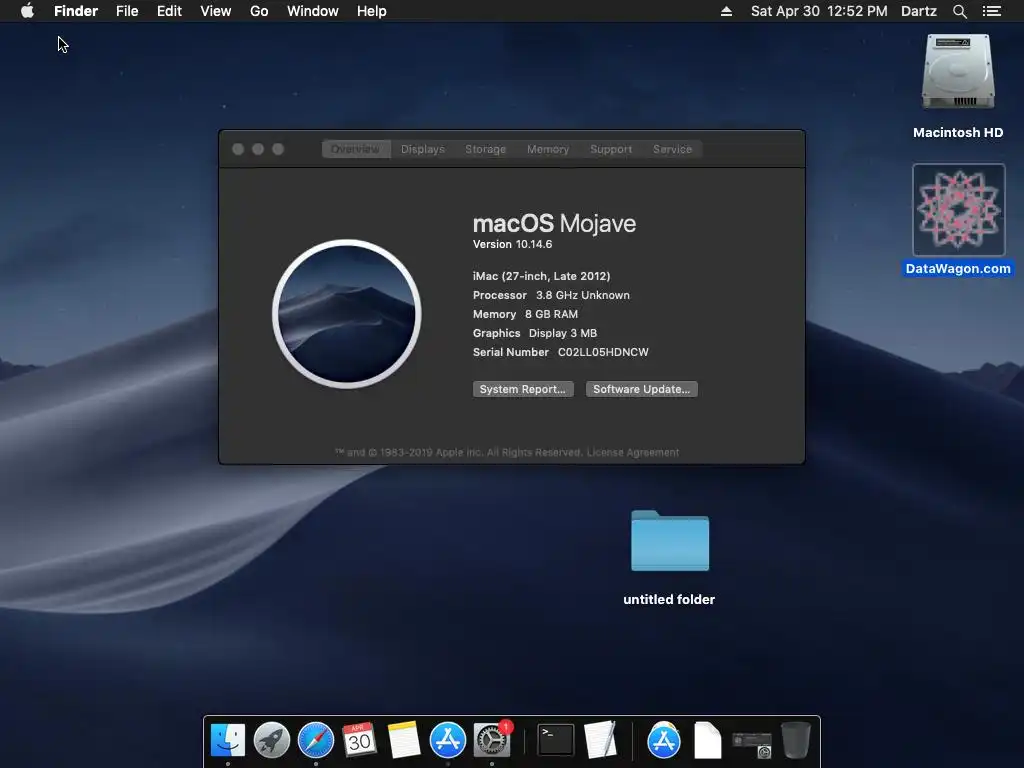Select the untitled folder on desktop
1024x768 pixels.
tap(669, 541)
